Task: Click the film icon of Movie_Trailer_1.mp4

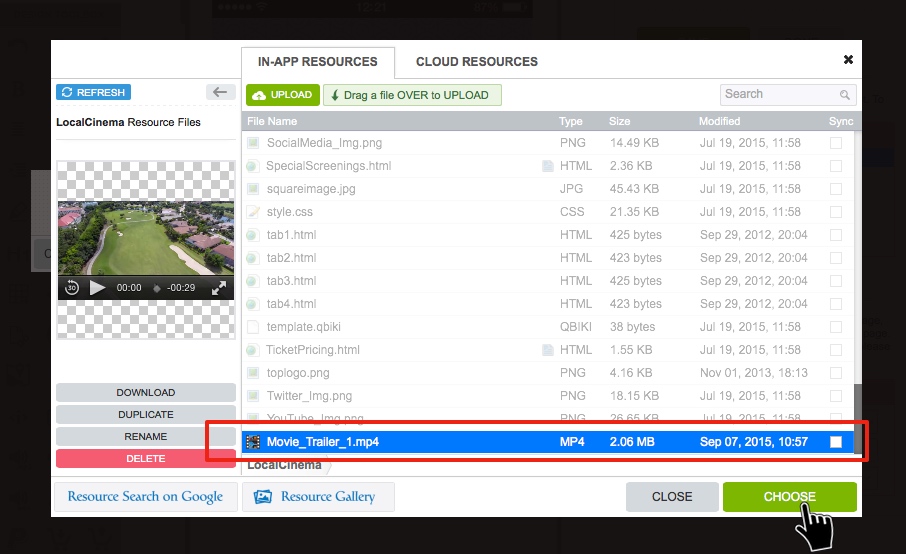Action: point(253,442)
